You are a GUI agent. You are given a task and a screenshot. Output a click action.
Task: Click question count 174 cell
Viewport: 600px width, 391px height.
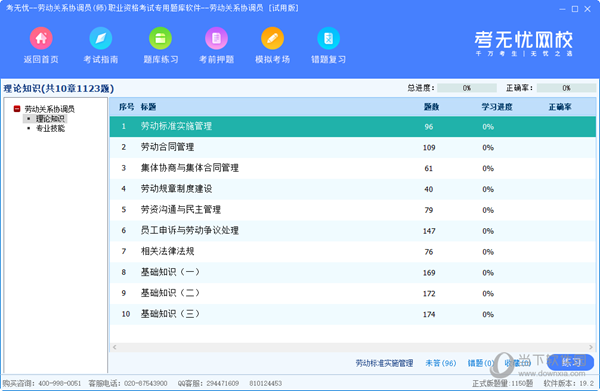point(429,314)
